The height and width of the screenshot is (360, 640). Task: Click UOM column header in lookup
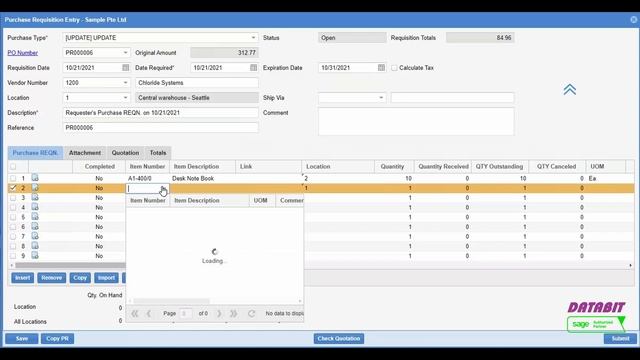(260, 200)
